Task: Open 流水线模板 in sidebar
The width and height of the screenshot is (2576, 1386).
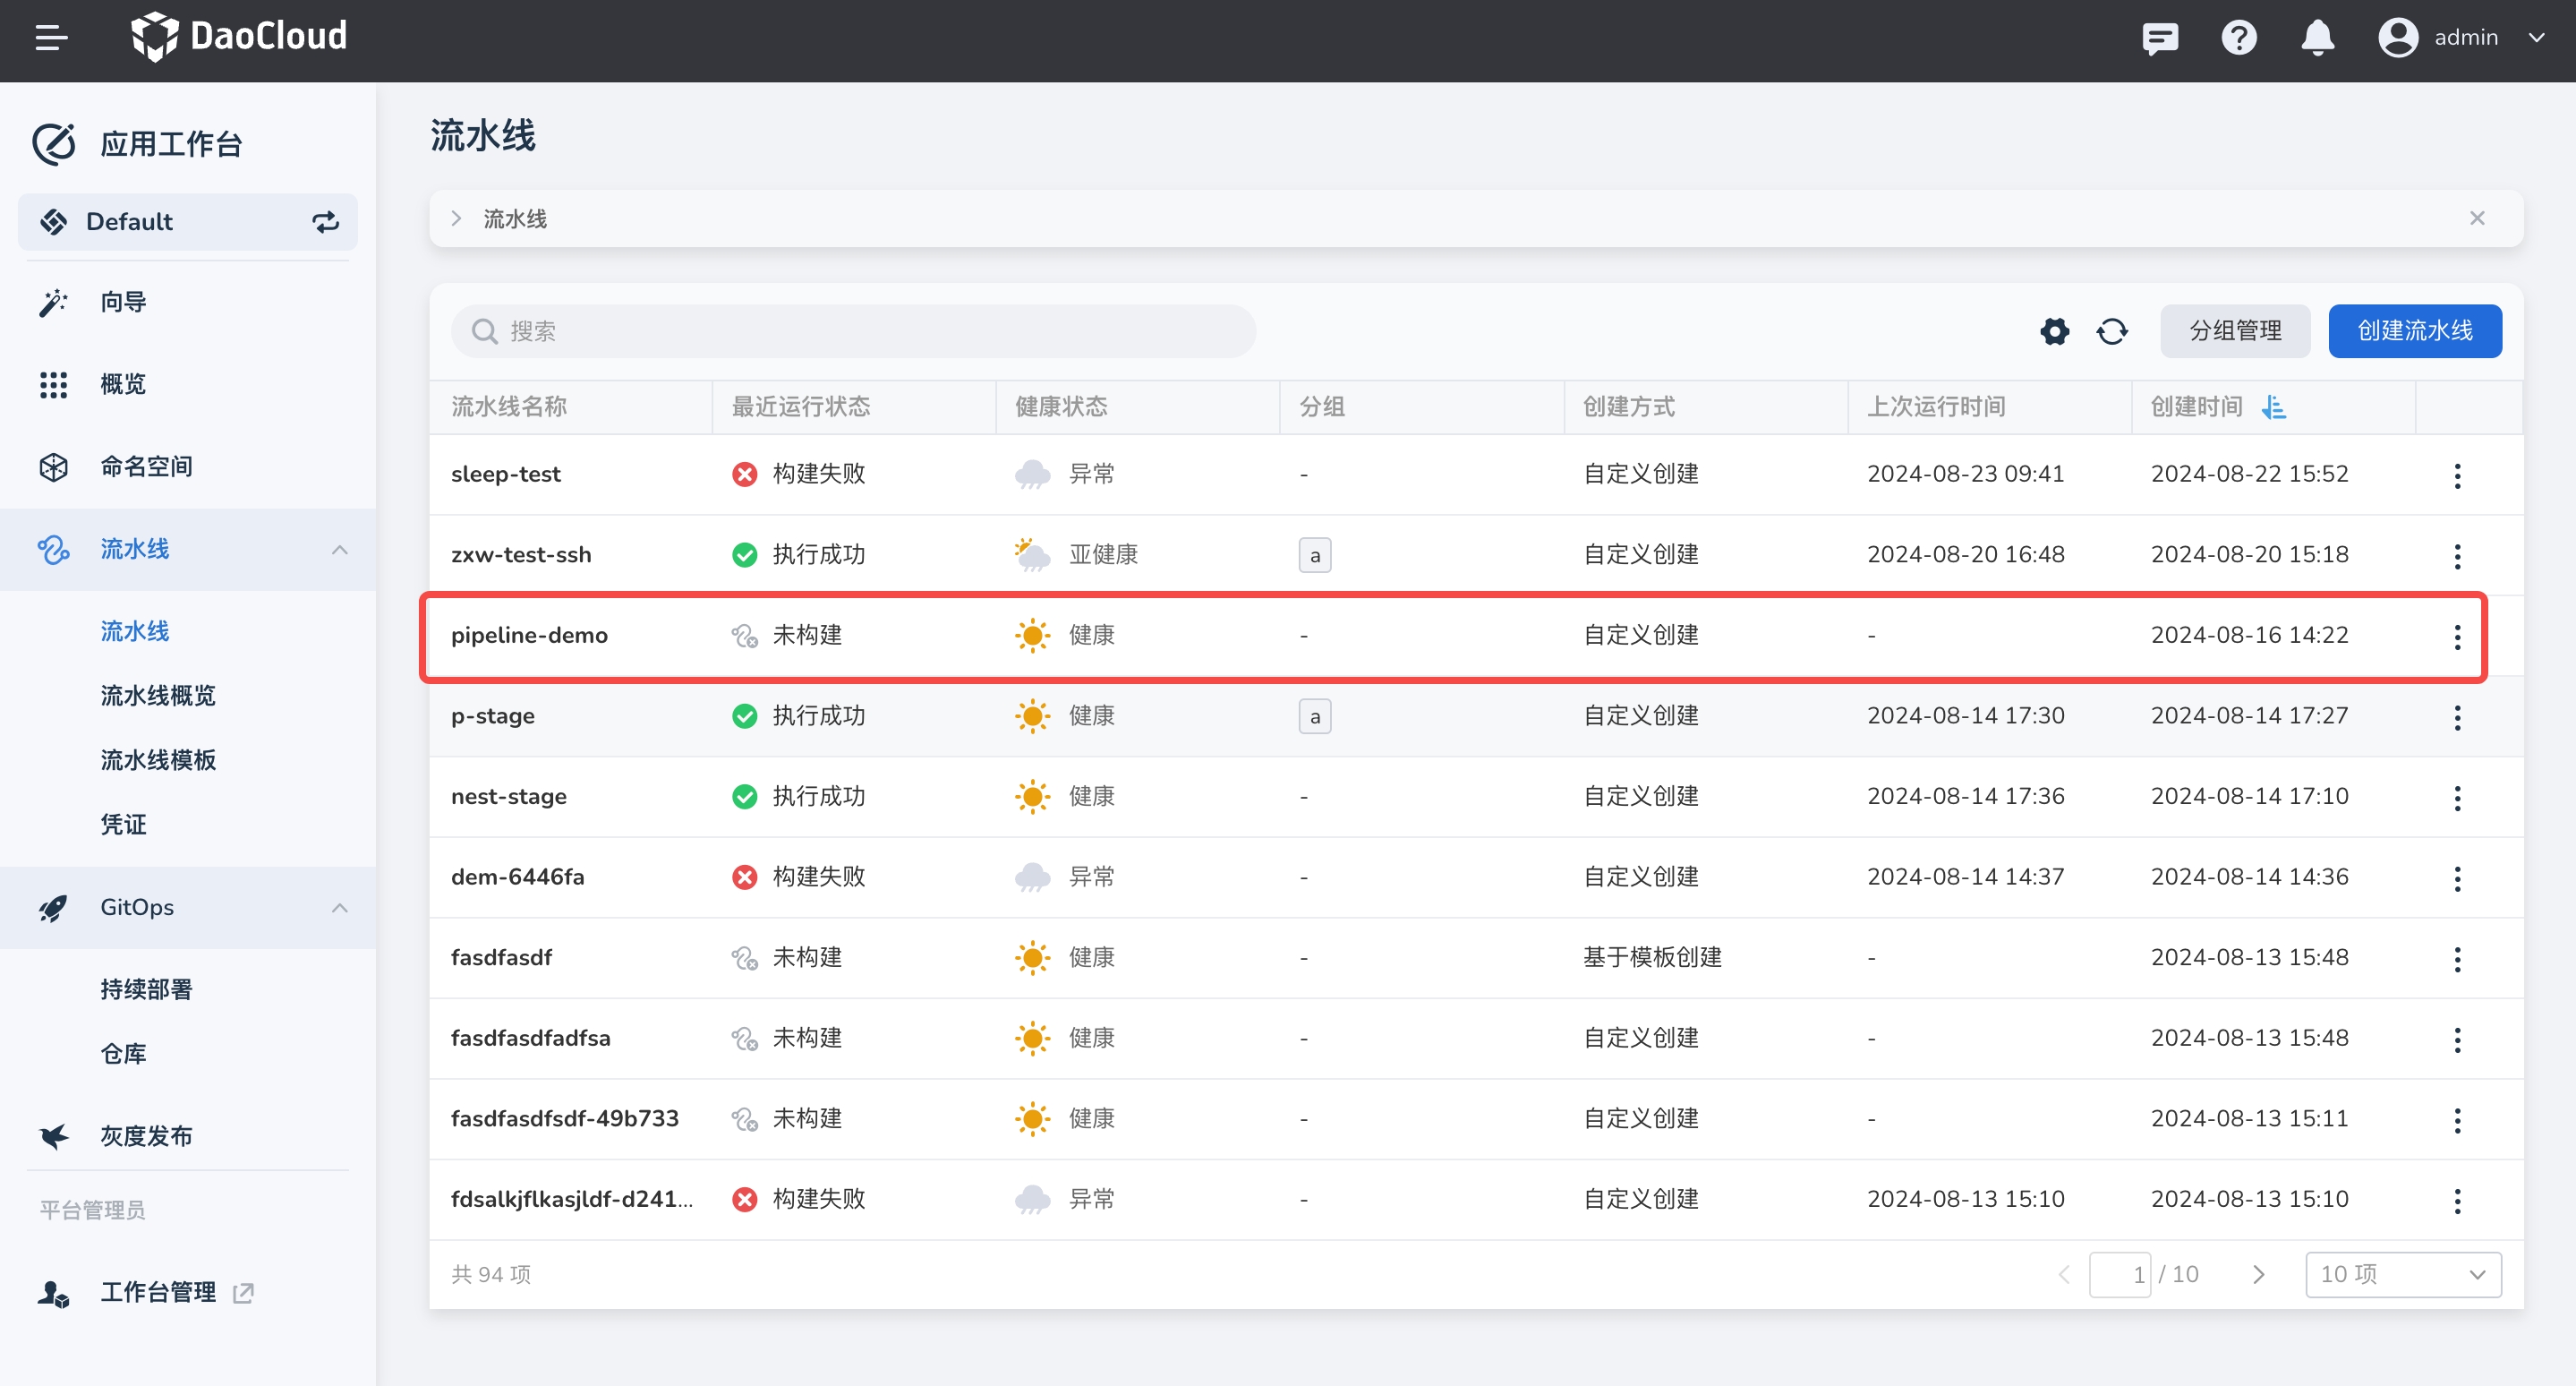Action: point(158,760)
